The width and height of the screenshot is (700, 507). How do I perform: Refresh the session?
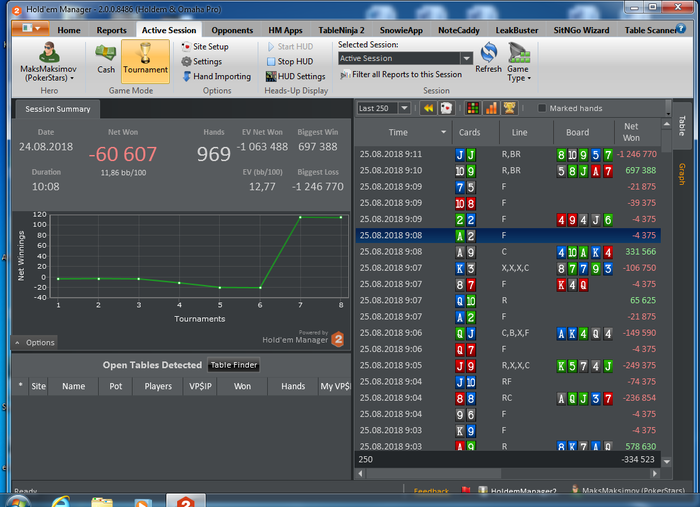point(488,58)
